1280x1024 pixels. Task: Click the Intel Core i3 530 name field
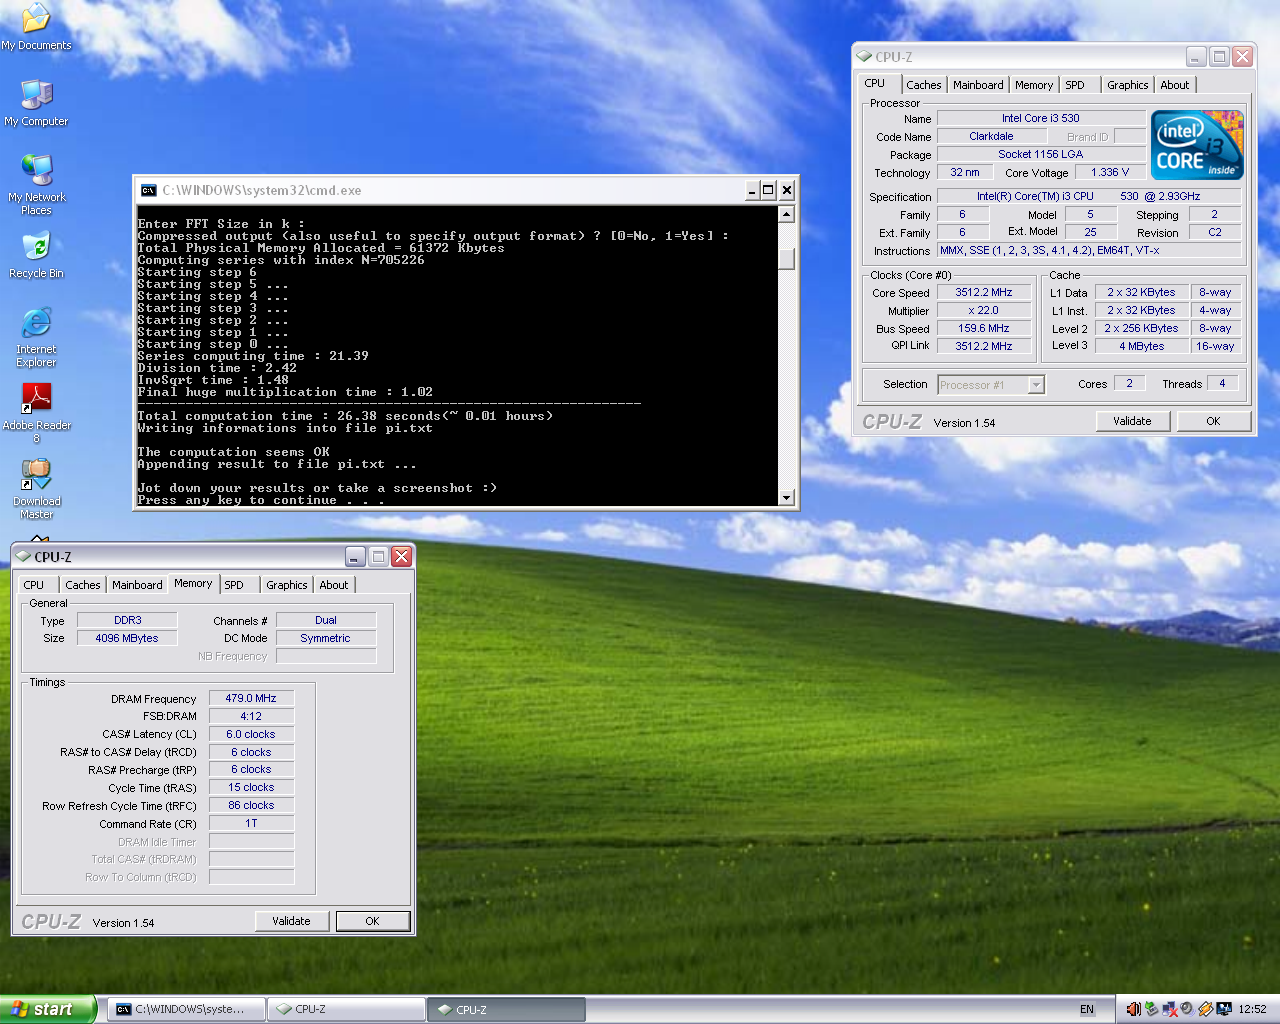(x=1041, y=118)
